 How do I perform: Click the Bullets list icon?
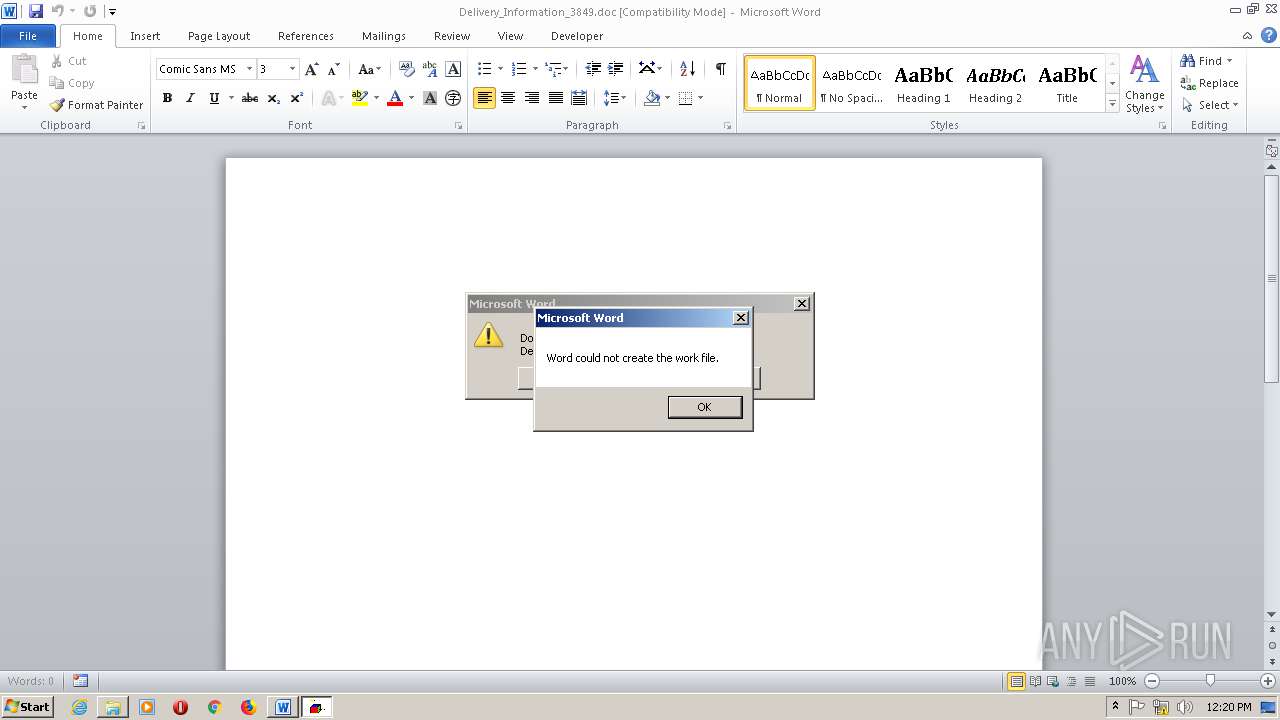tap(484, 69)
